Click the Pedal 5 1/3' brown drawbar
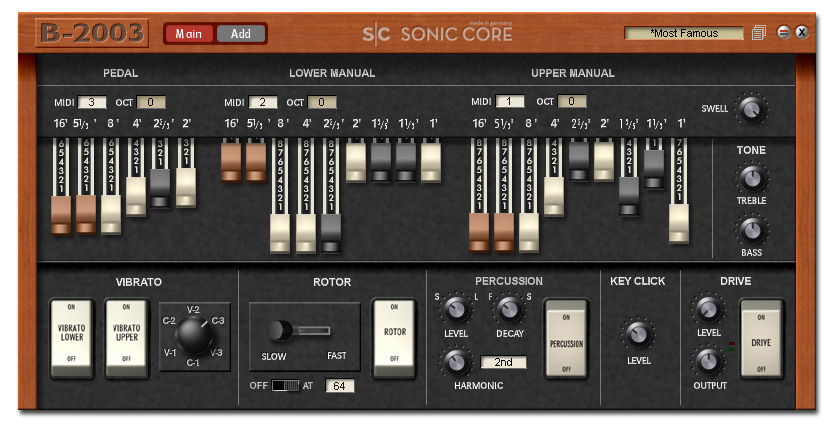Image resolution: width=830 pixels, height=427 pixels. point(86,214)
